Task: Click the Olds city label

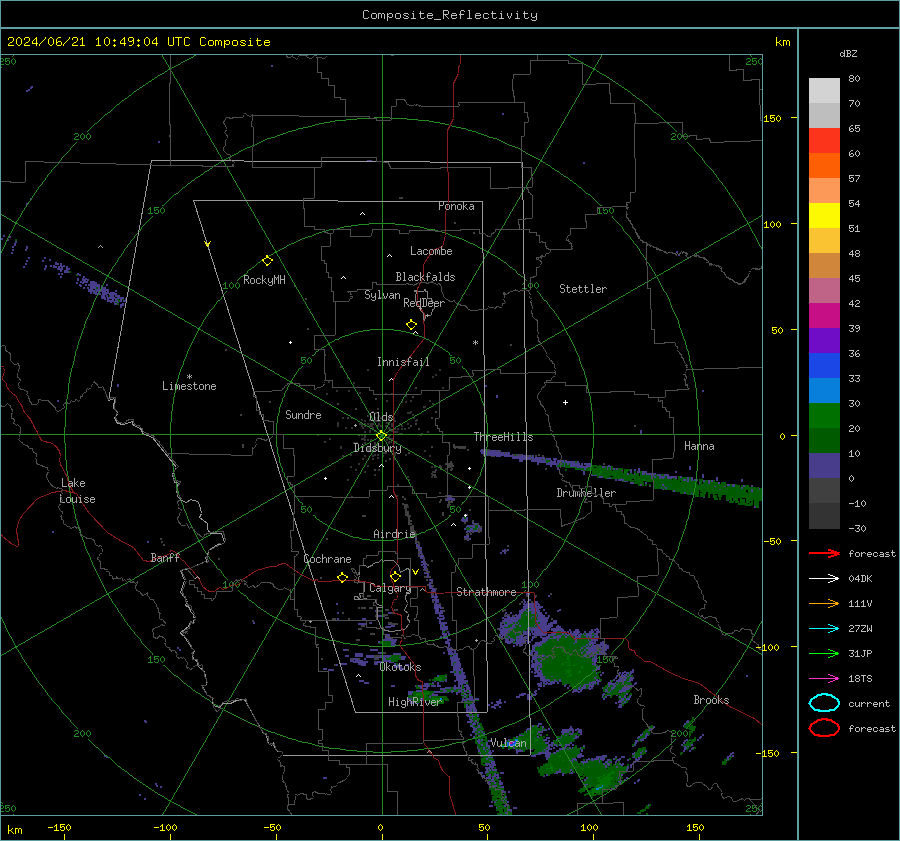Action: click(381, 417)
